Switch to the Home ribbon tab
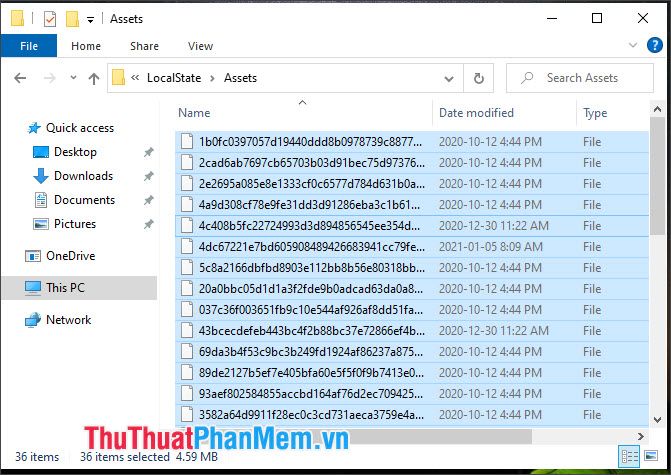 [86, 46]
